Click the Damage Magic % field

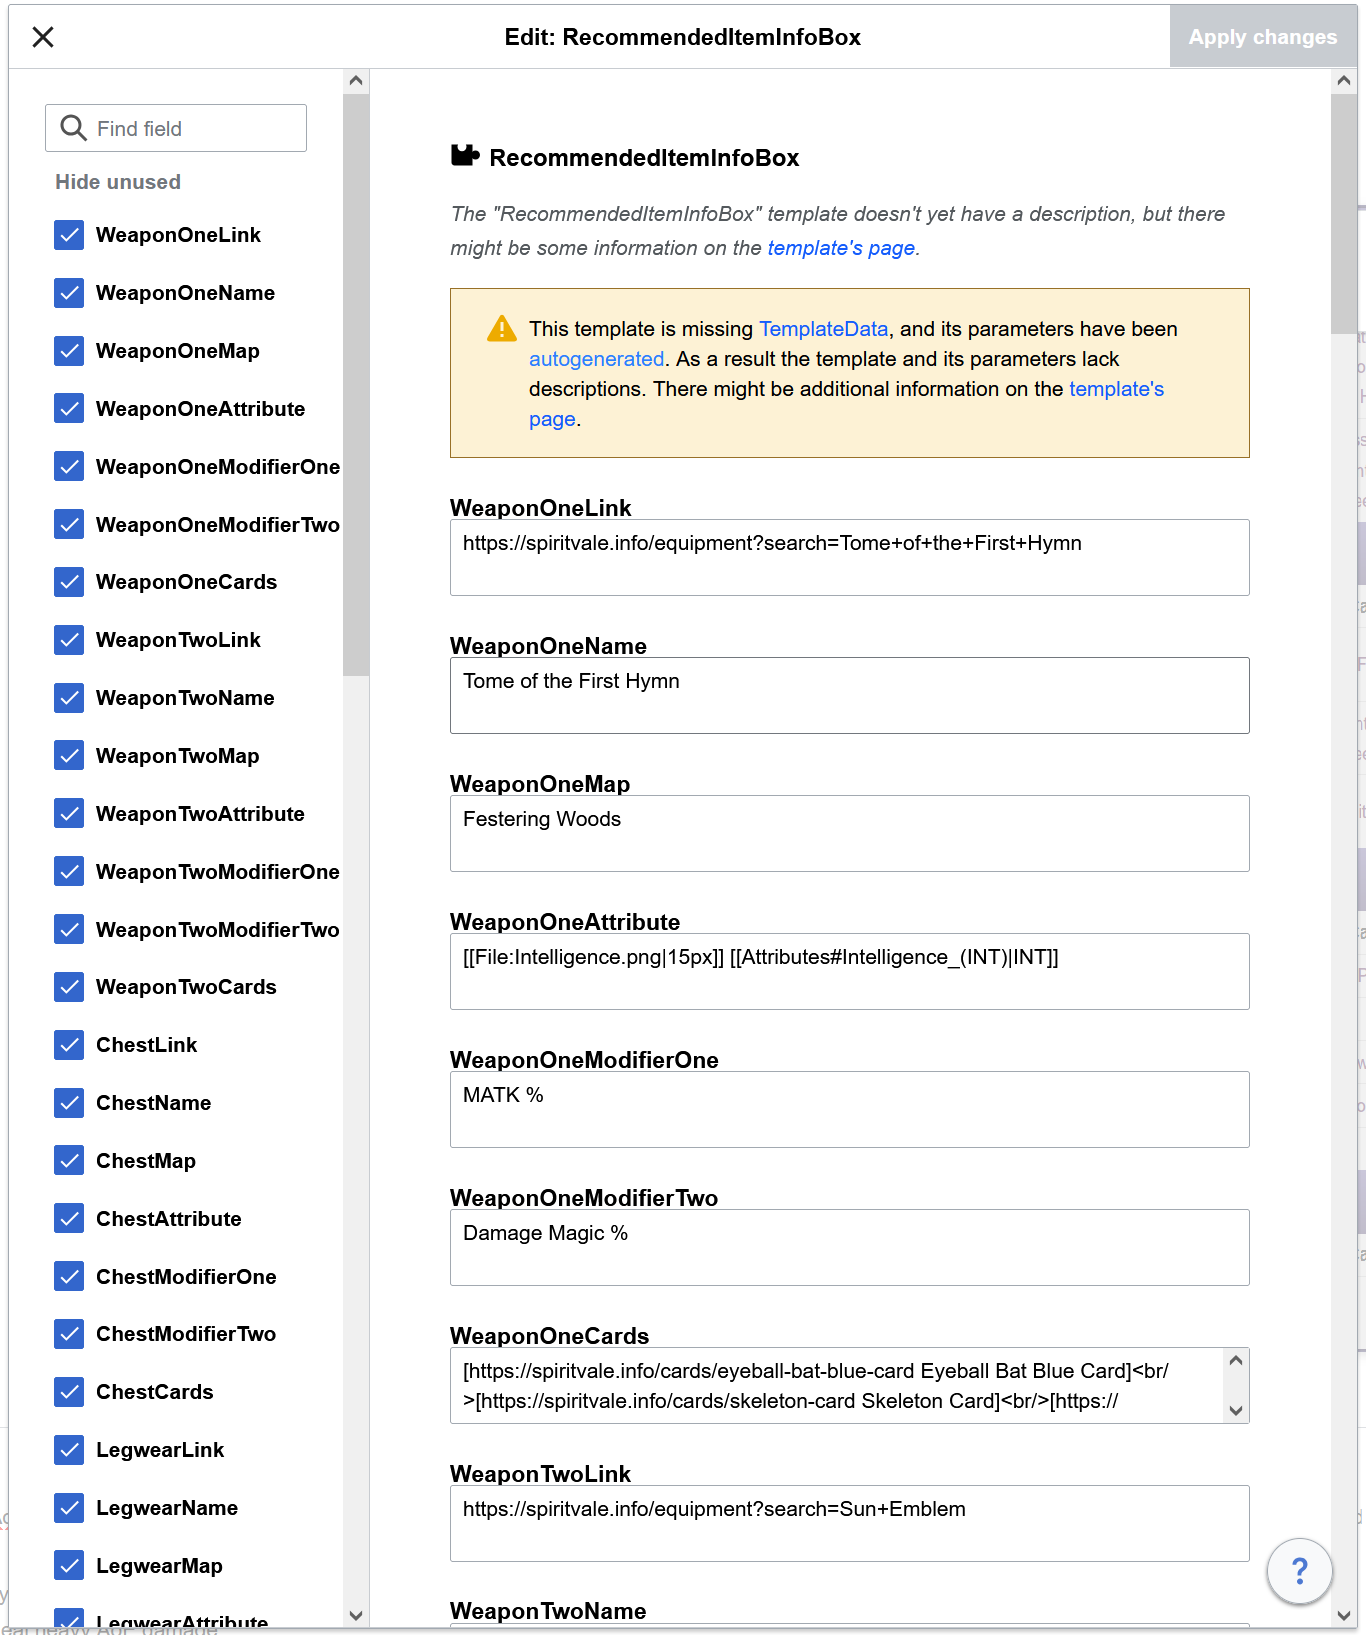pyautogui.click(x=850, y=1248)
